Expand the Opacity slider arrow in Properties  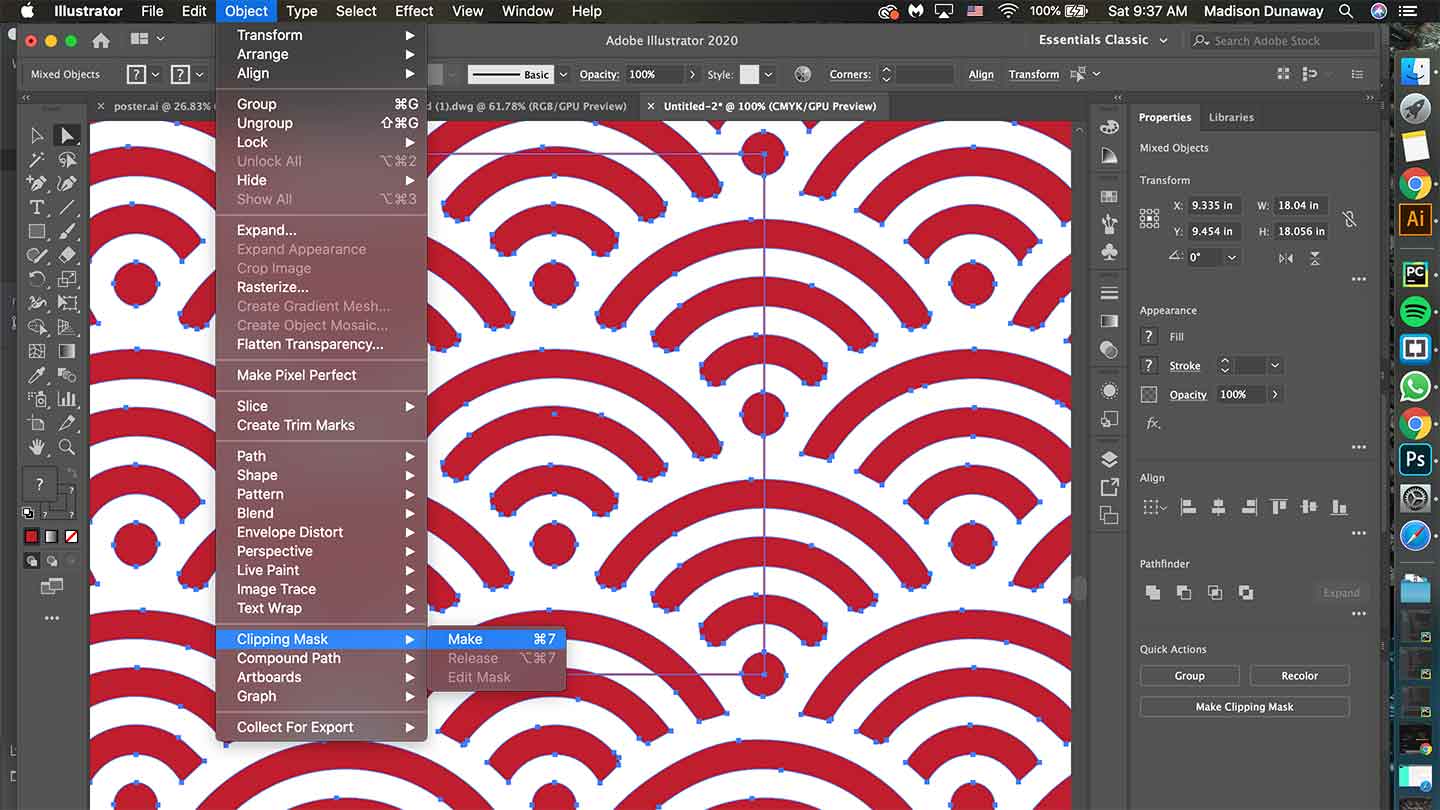click(1275, 395)
